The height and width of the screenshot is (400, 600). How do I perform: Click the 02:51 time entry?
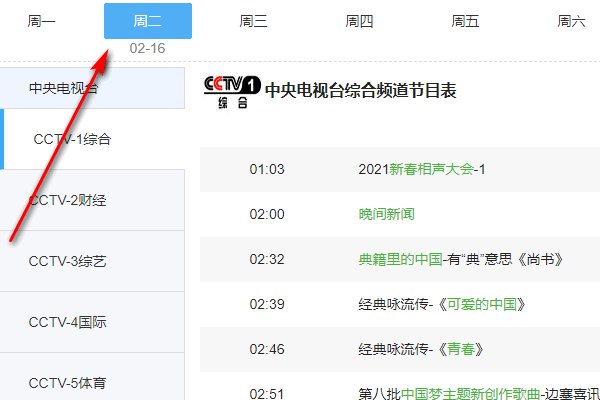[267, 393]
